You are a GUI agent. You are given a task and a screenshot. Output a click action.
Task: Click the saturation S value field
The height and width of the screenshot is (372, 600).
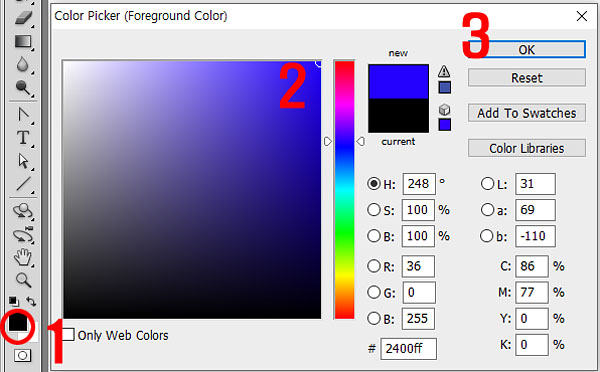tap(418, 210)
